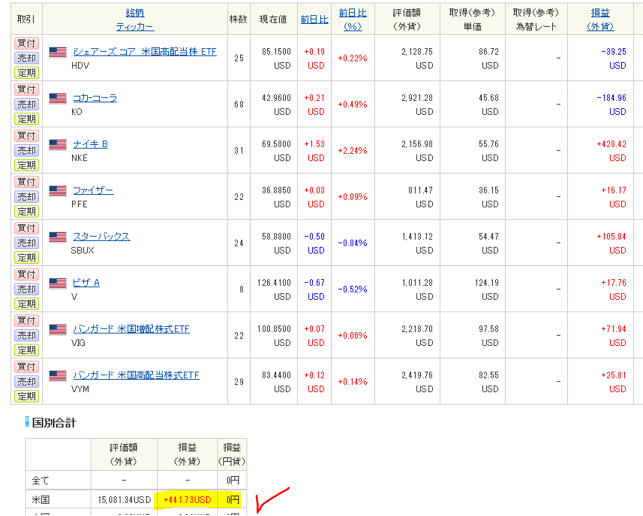The height and width of the screenshot is (516, 643).
Task: Select the +105.84 profit value for SBUX
Action: coord(611,237)
